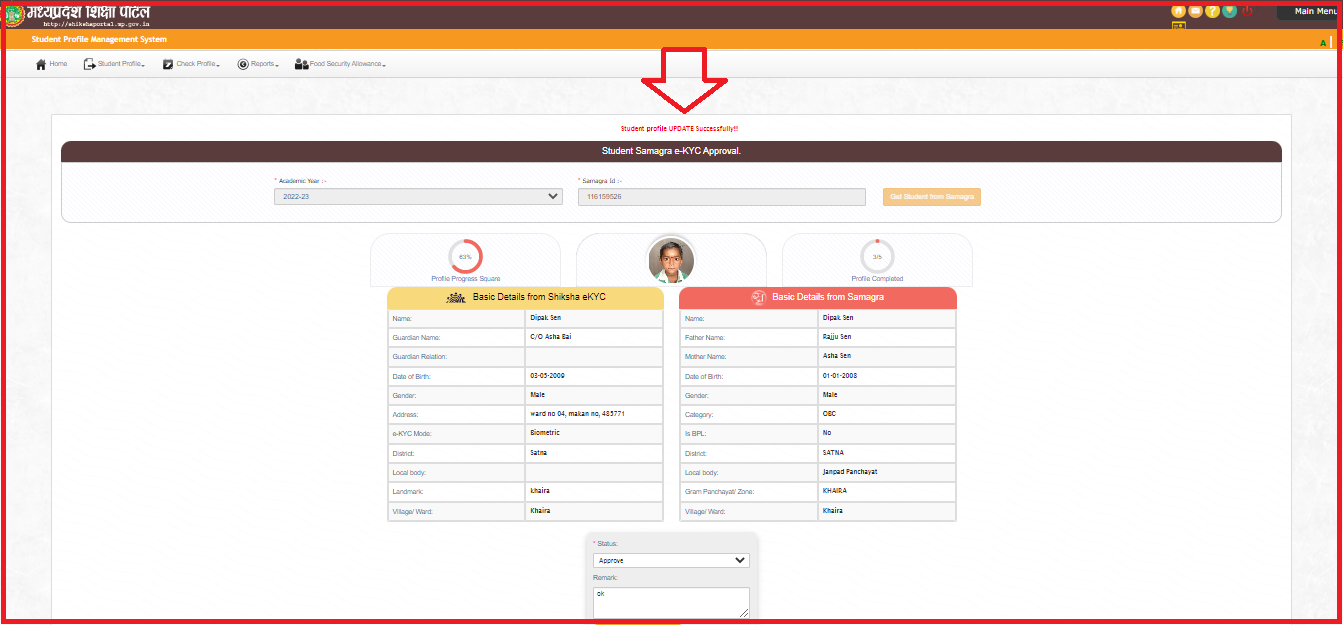This screenshot has width=1343, height=625.
Task: Click the 63% Profile Progress circle
Action: tap(465, 257)
